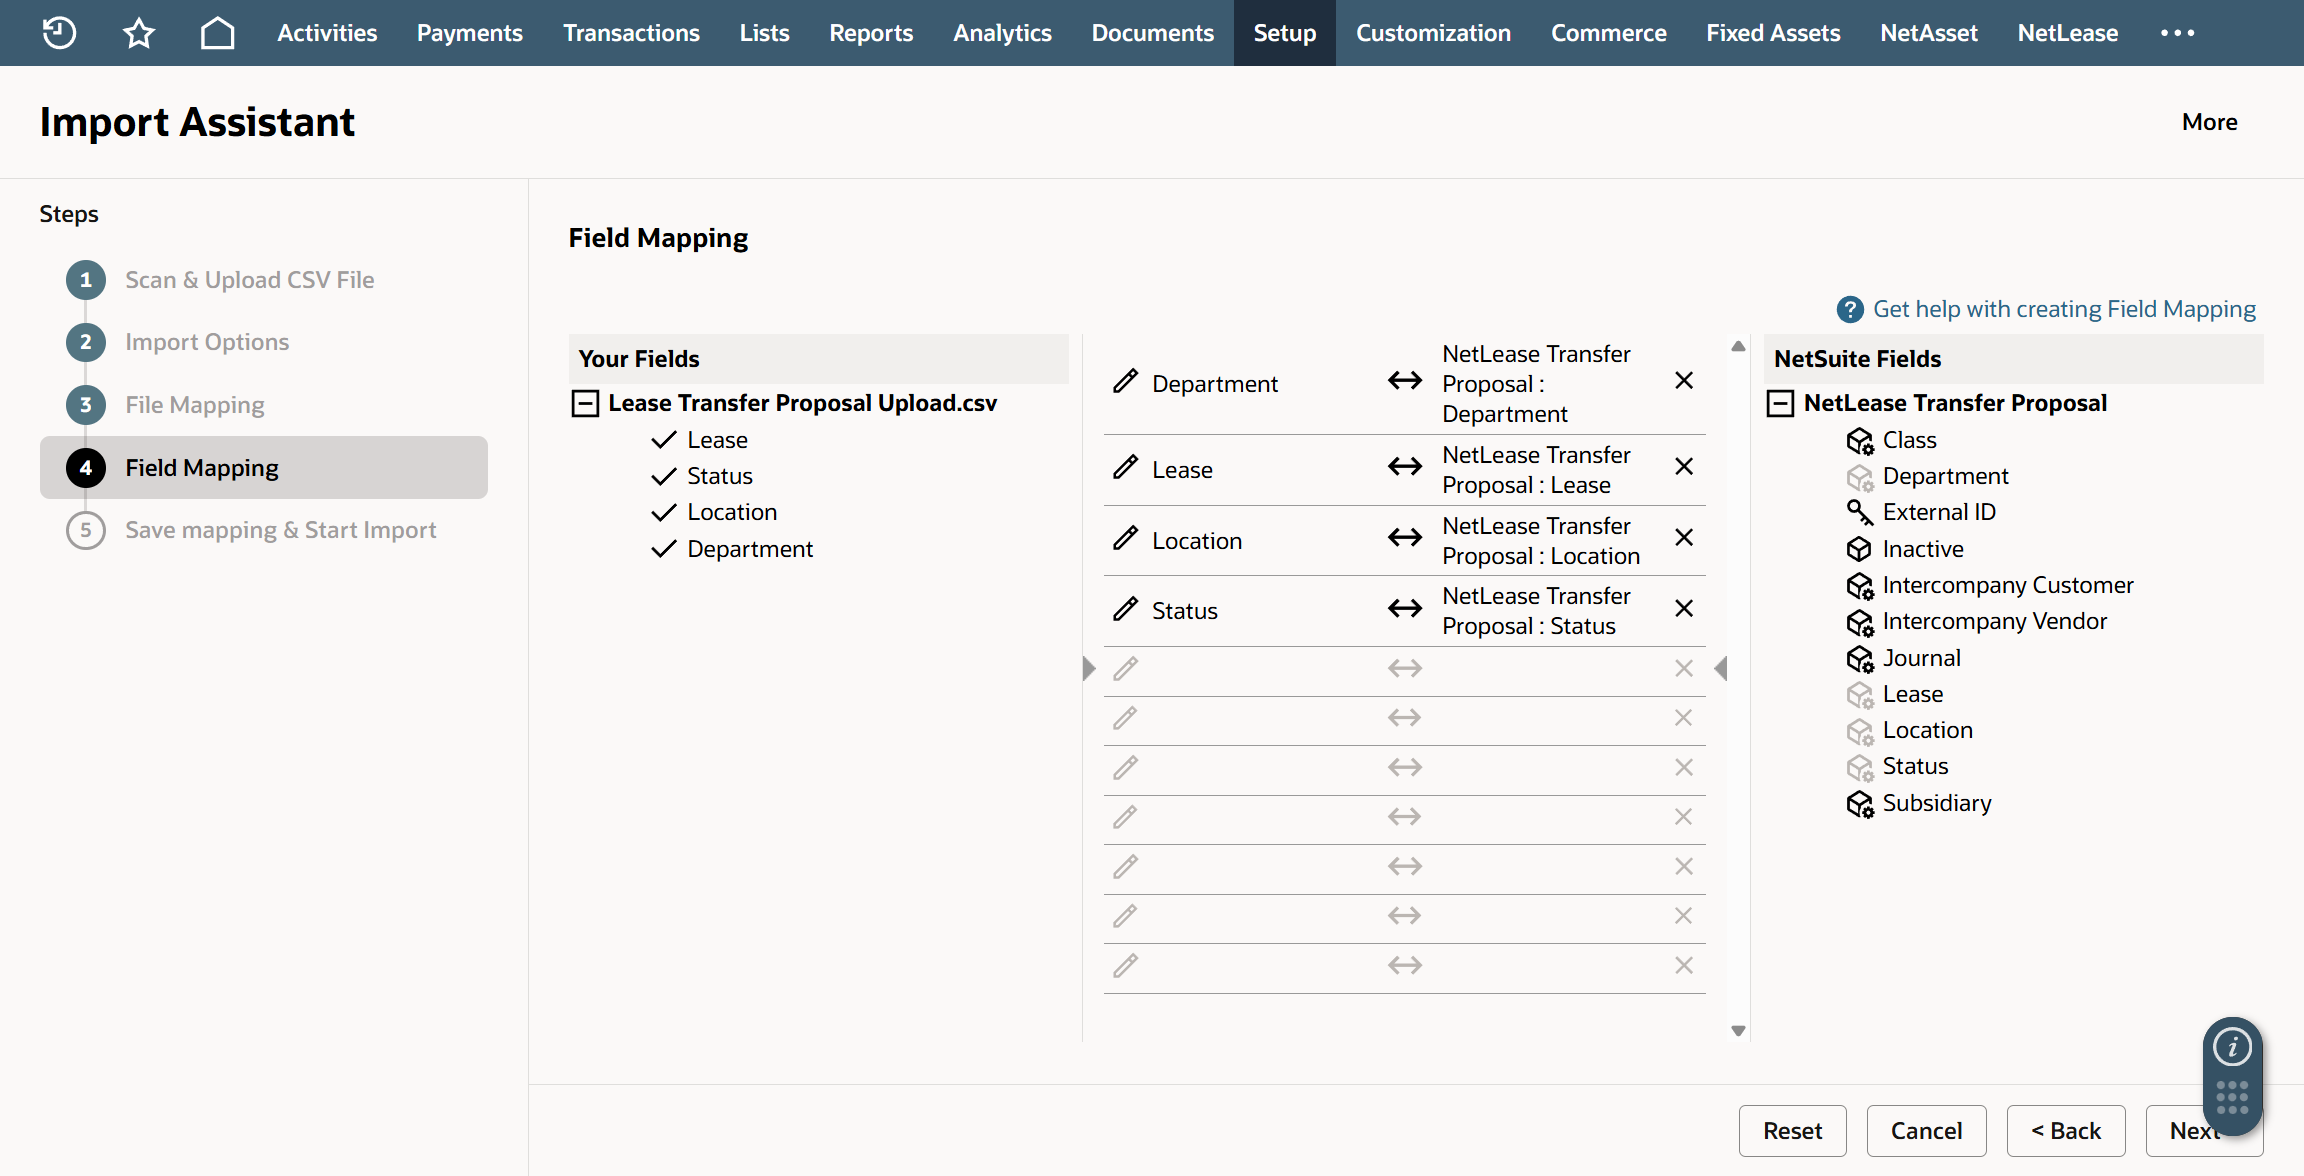The height and width of the screenshot is (1176, 2304).
Task: Delete the Location mapping row
Action: tap(1684, 538)
